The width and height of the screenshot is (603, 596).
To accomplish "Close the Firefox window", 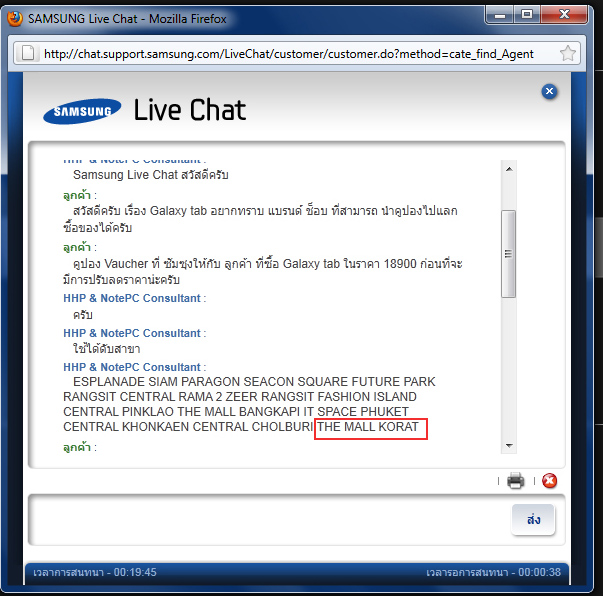I will [x=564, y=15].
